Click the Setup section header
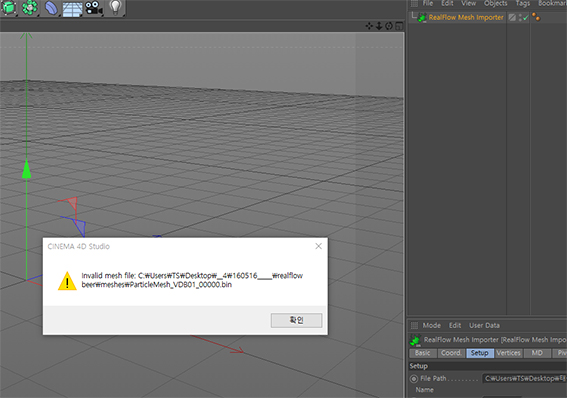567x398 pixels. (x=487, y=366)
